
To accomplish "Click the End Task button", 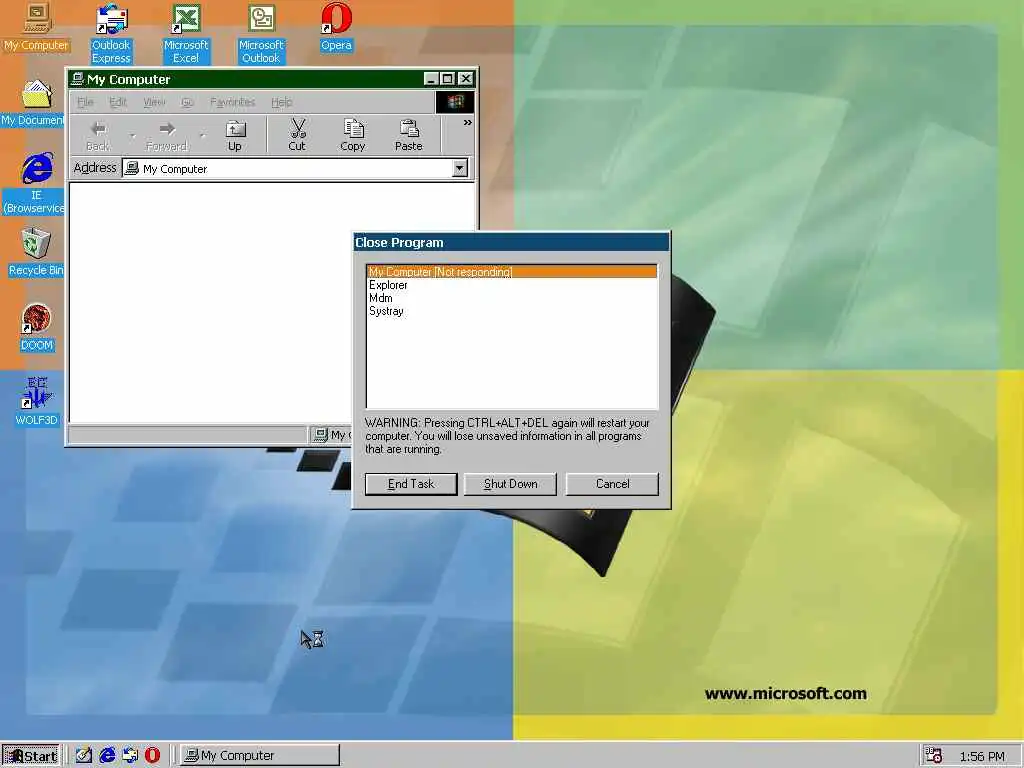I will tap(411, 484).
